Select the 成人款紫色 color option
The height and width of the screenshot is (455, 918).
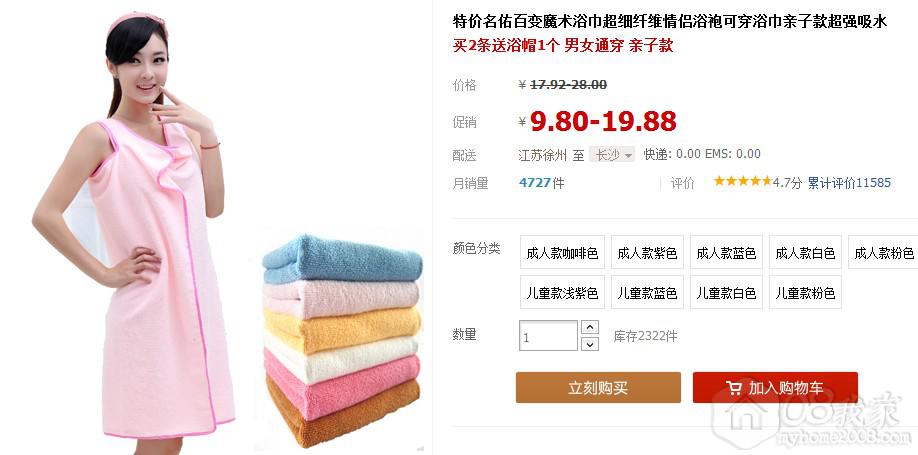coord(647,252)
